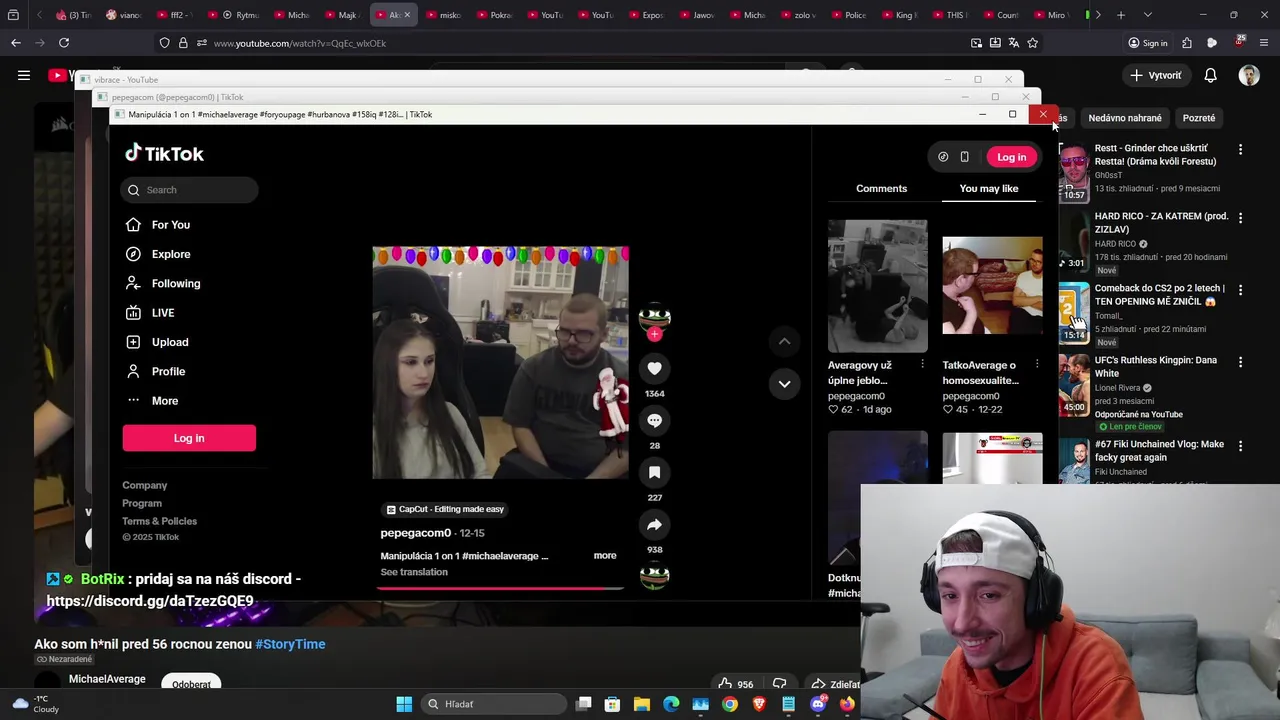
Task: Open TikTok comments via the speech bubble icon
Action: (654, 421)
